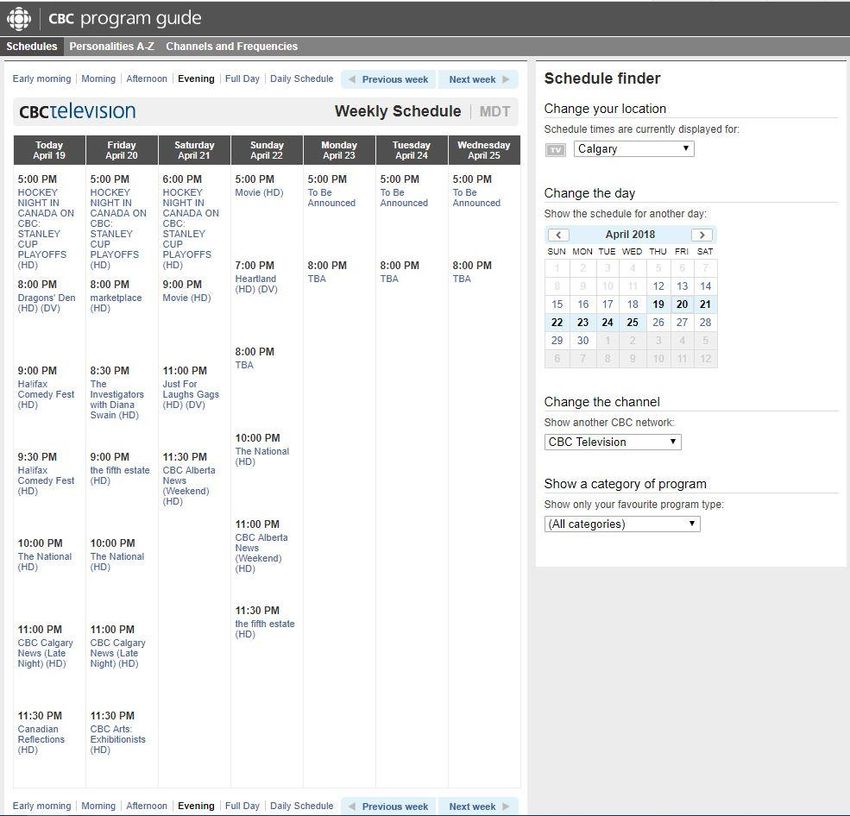
Task: Click the bottom Previous week button
Action: click(x=388, y=806)
